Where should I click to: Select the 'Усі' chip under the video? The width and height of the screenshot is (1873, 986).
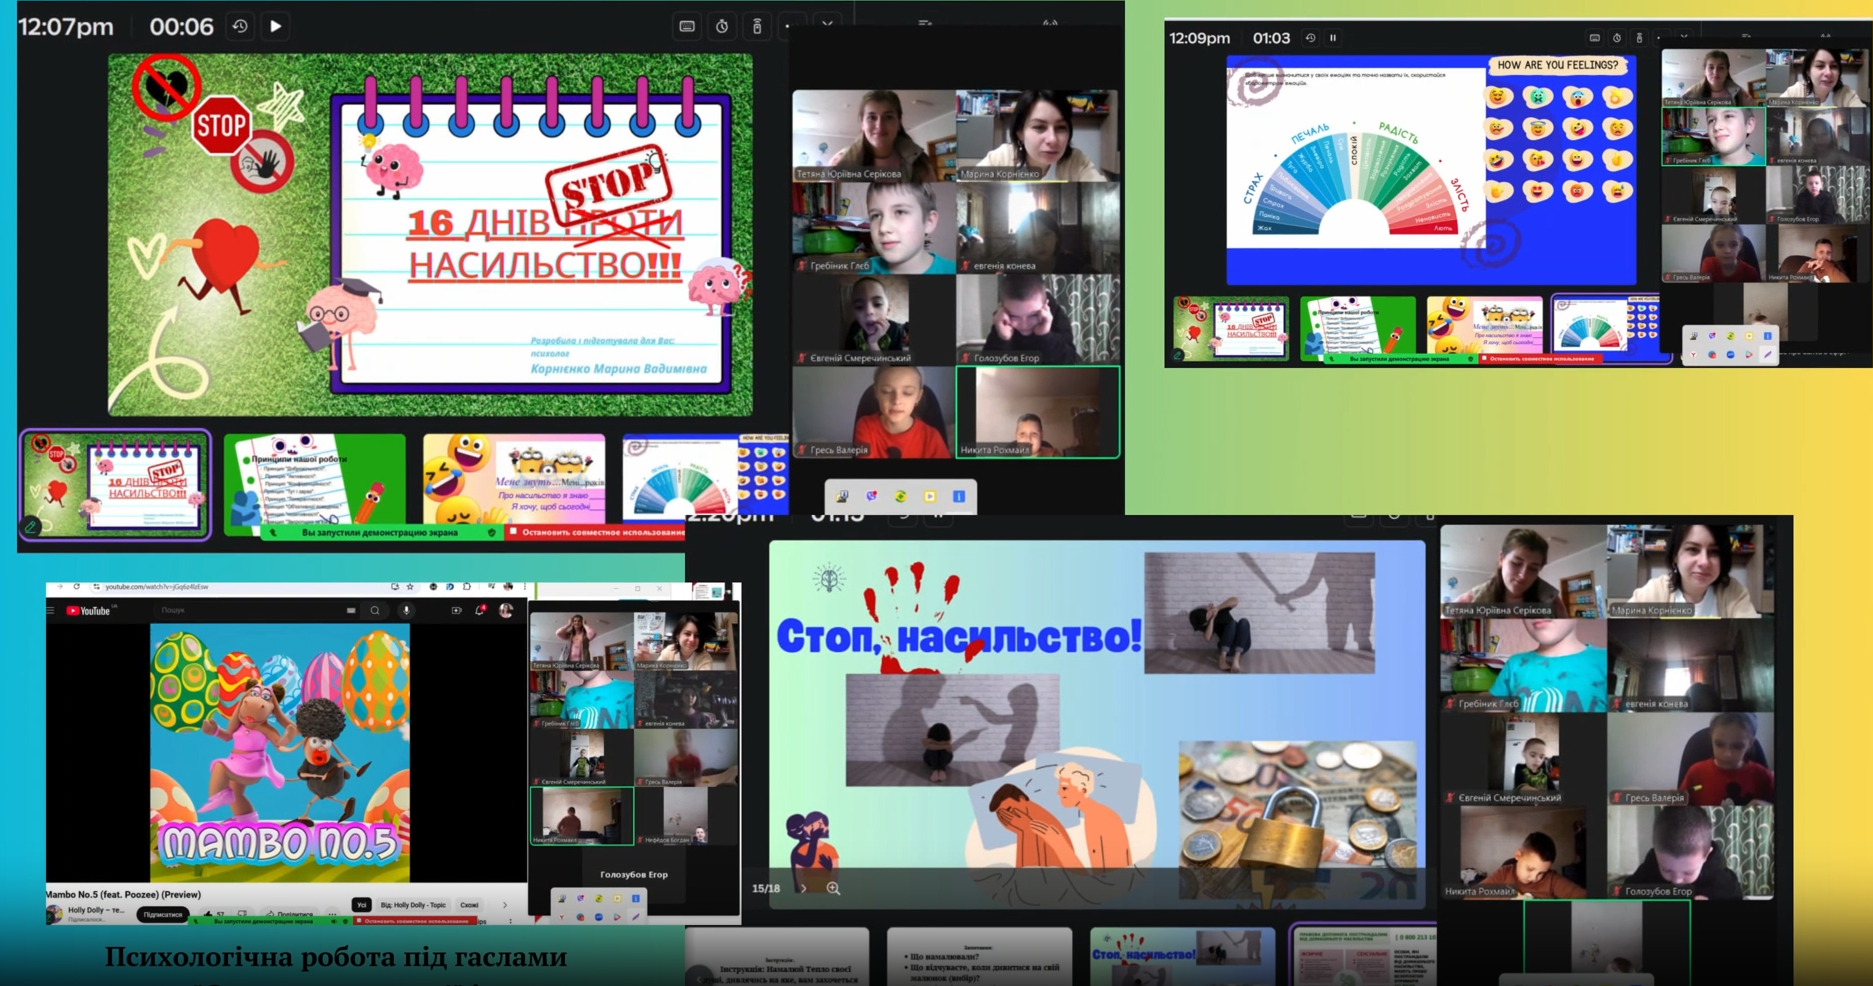click(x=362, y=905)
